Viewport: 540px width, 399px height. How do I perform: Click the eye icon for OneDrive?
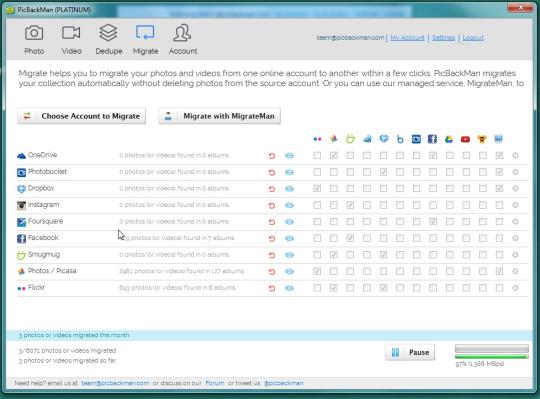[289, 156]
